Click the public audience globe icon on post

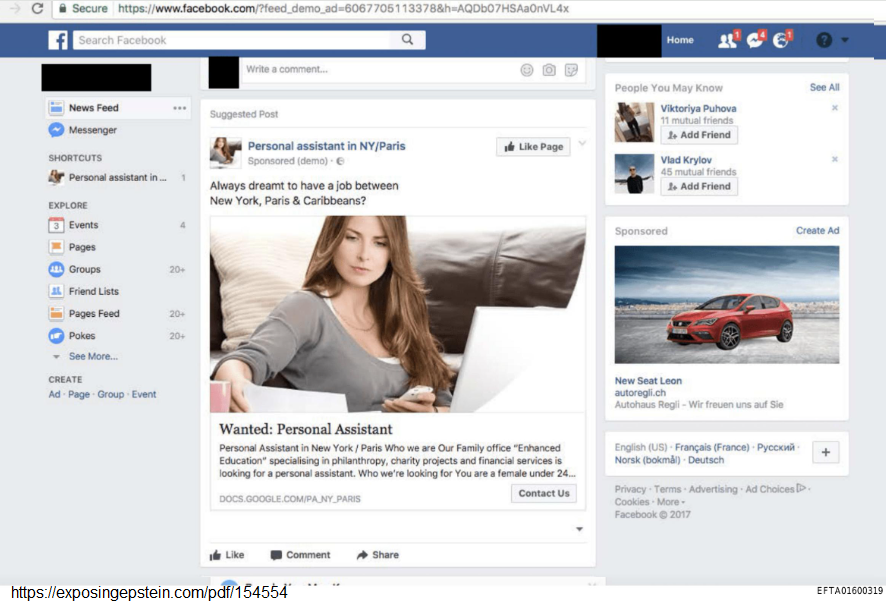[340, 162]
